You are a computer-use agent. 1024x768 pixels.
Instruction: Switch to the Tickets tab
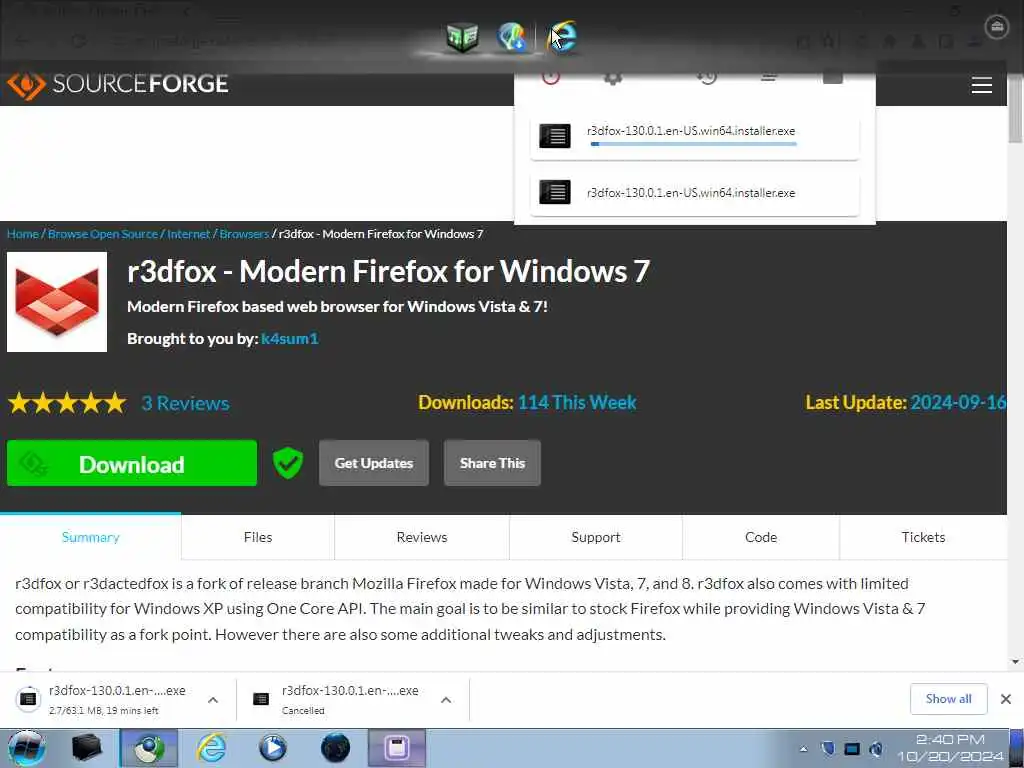click(x=923, y=537)
